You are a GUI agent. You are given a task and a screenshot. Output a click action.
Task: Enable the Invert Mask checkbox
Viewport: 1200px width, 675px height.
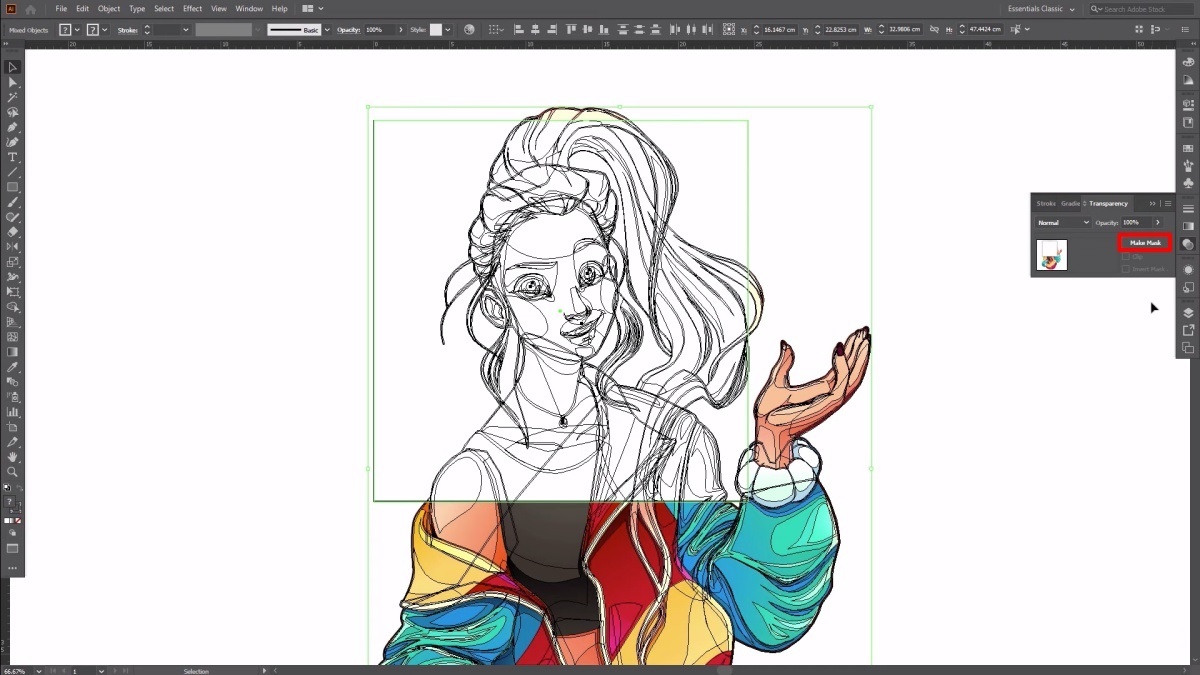(1125, 269)
